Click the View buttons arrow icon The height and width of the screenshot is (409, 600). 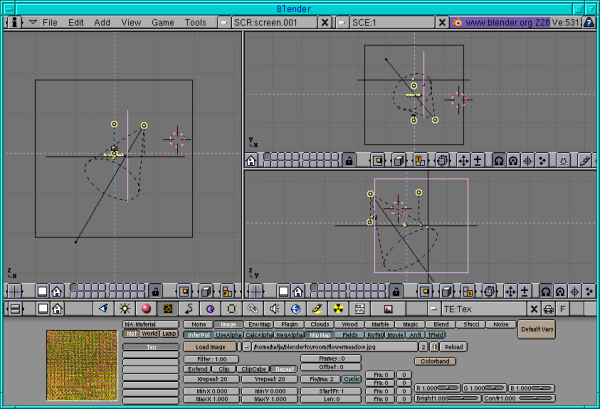click(x=102, y=309)
